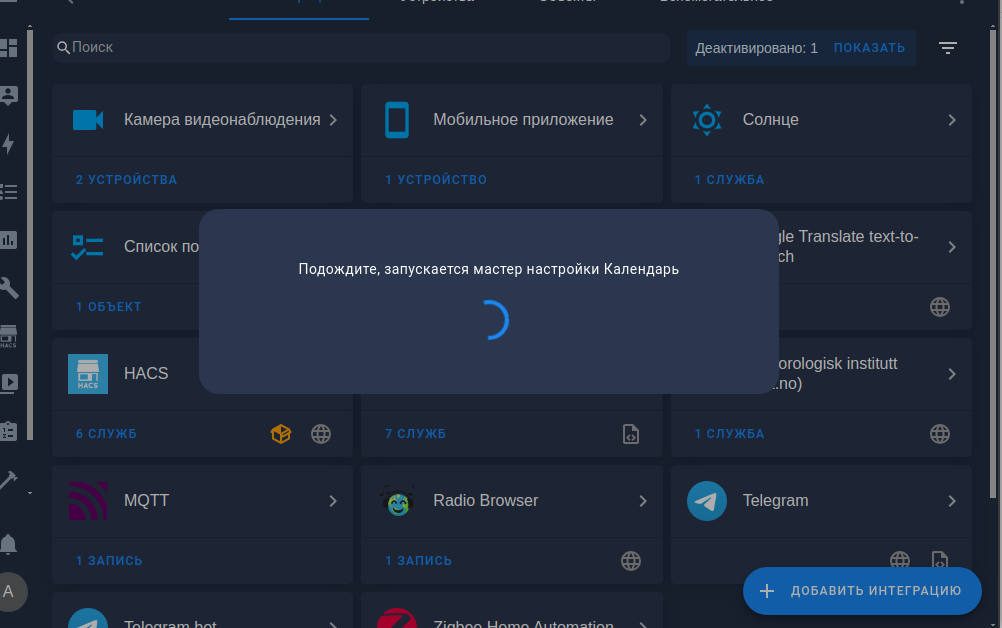Click the Telegram card title
The image size is (1002, 628).
coord(775,500)
